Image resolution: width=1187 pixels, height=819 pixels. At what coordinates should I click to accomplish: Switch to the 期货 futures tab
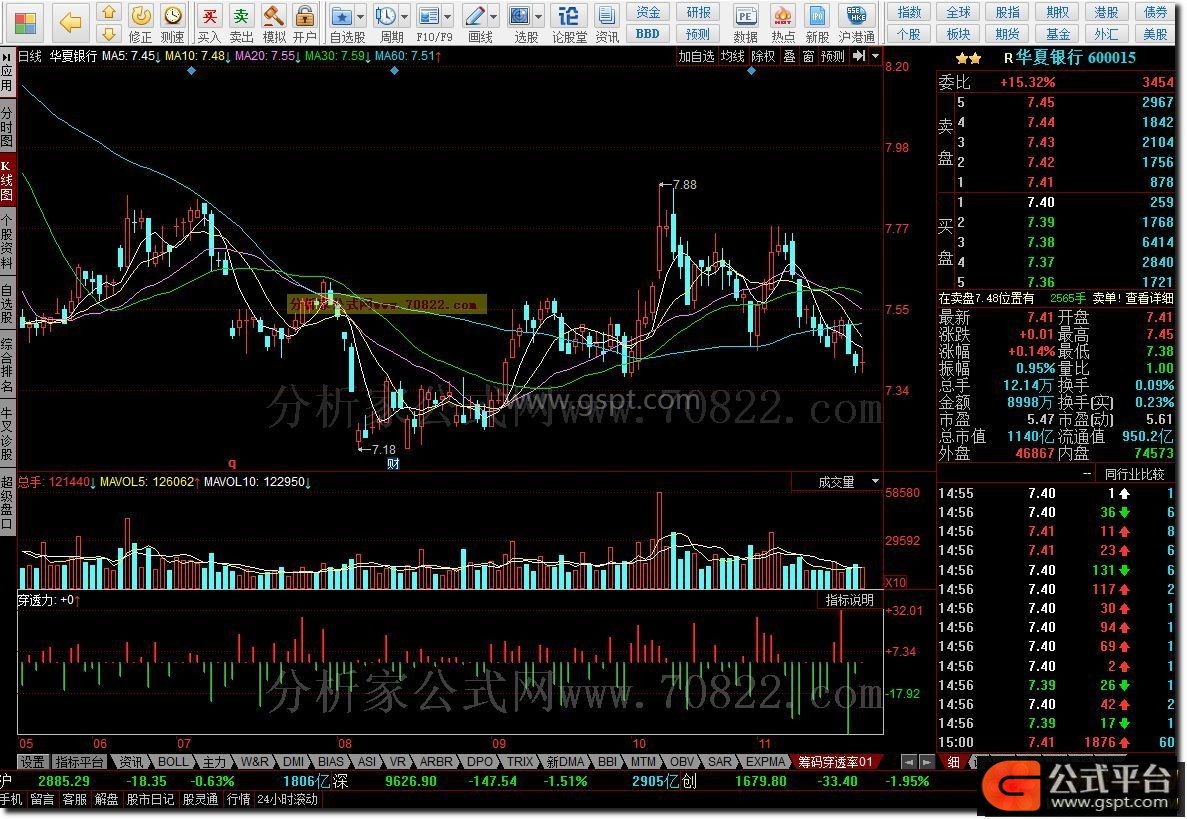[1008, 33]
